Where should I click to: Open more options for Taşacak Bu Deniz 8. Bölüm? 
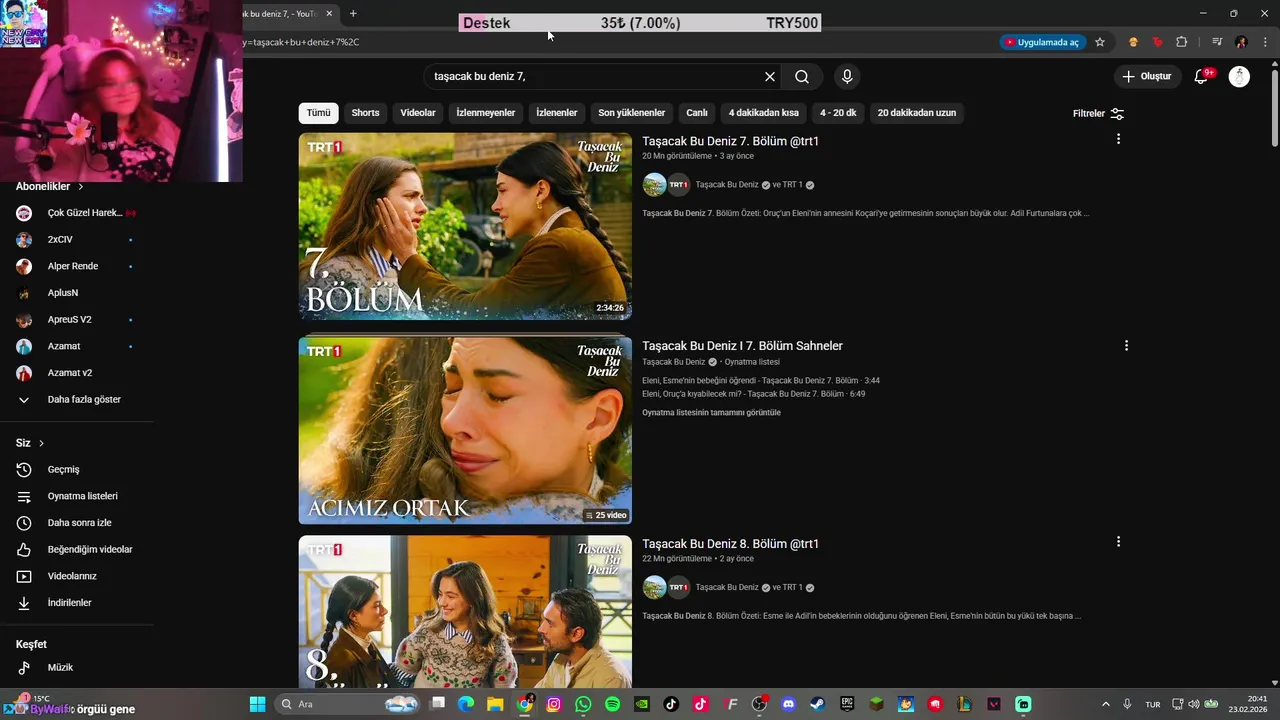point(1118,541)
